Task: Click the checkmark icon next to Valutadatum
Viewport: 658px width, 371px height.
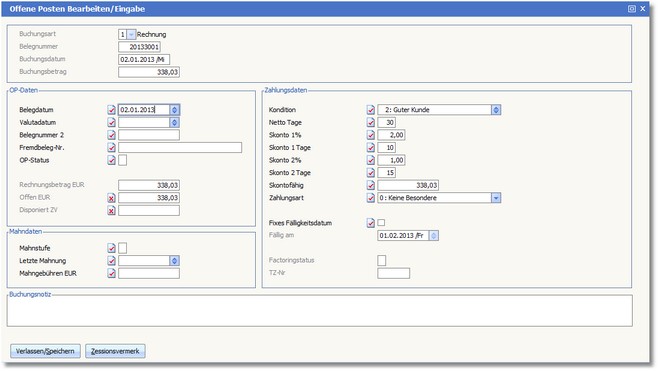Action: (x=111, y=123)
